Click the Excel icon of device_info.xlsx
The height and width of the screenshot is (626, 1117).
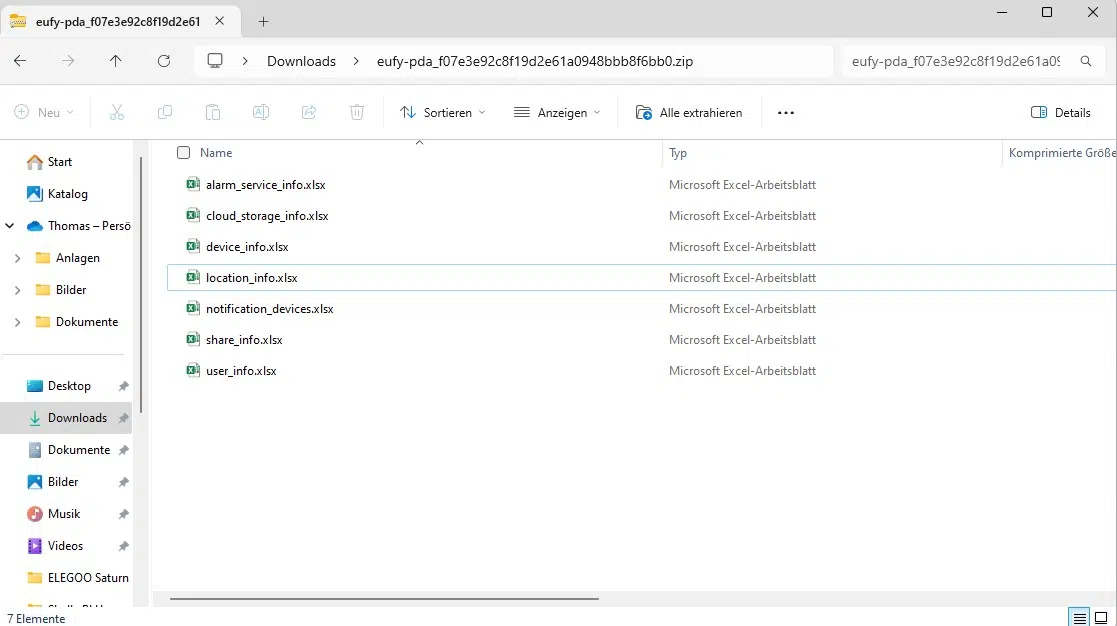192,246
